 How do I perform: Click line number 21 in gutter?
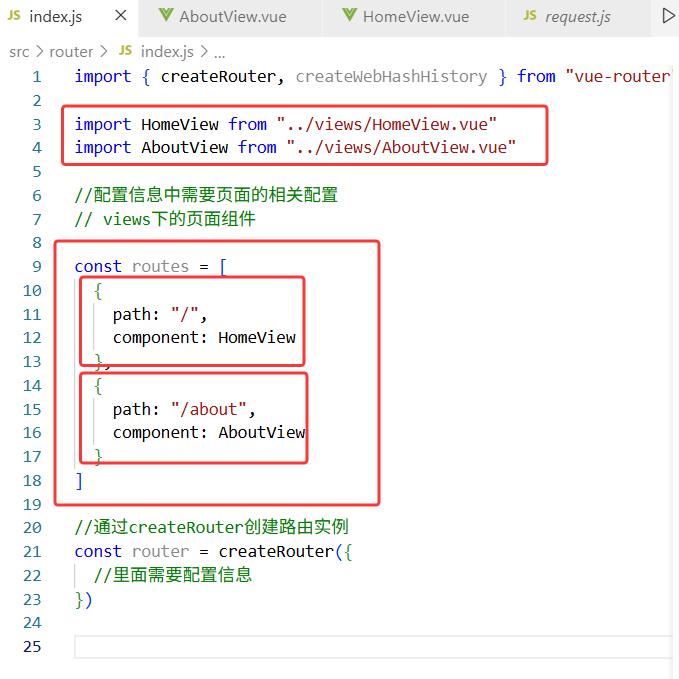pyautogui.click(x=32, y=552)
